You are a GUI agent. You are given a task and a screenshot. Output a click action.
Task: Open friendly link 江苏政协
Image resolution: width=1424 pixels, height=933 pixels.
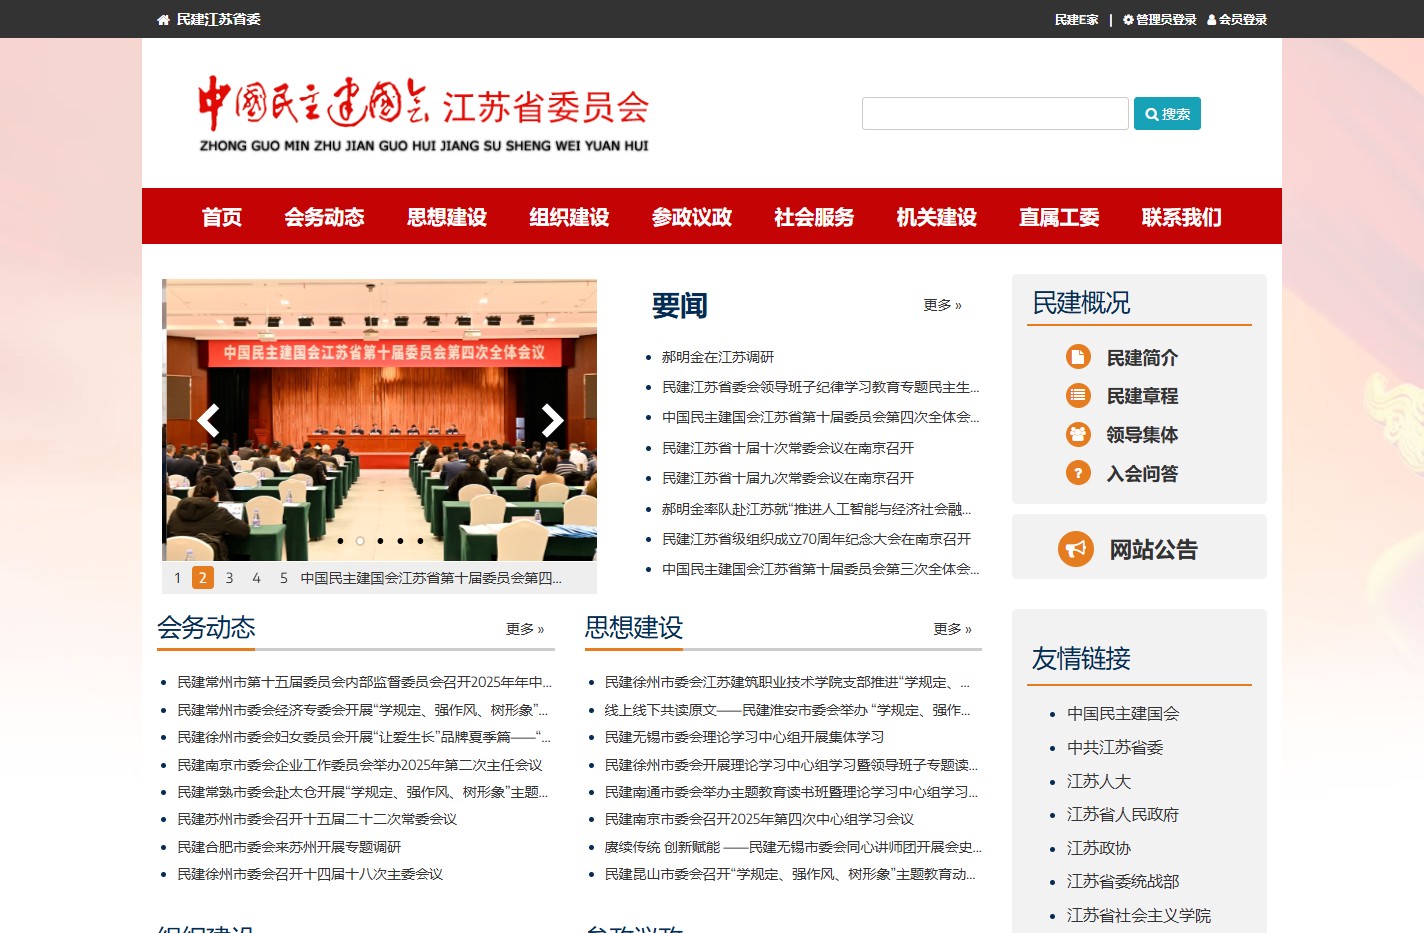pos(1099,849)
